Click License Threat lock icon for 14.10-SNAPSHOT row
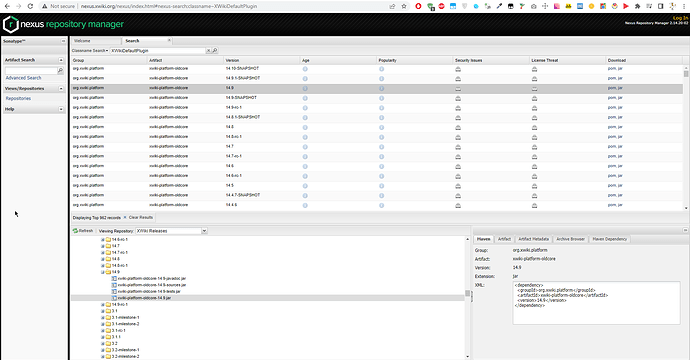 point(534,69)
